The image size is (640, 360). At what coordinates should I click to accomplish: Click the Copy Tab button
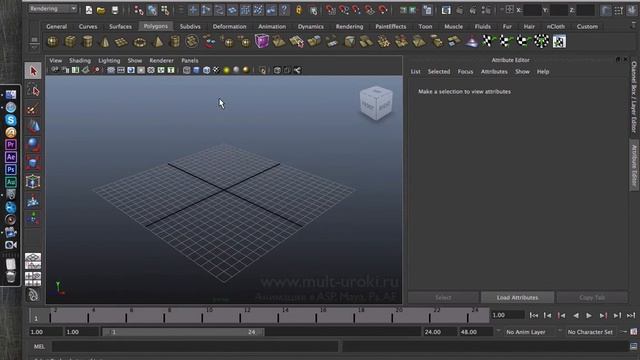592,298
